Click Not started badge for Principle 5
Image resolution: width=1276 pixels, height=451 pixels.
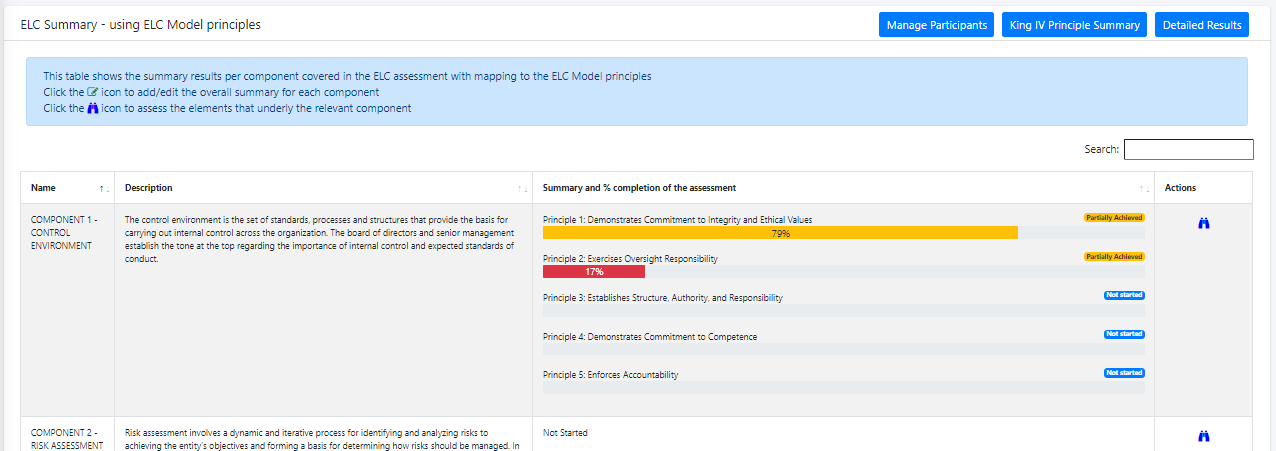[x=1124, y=373]
